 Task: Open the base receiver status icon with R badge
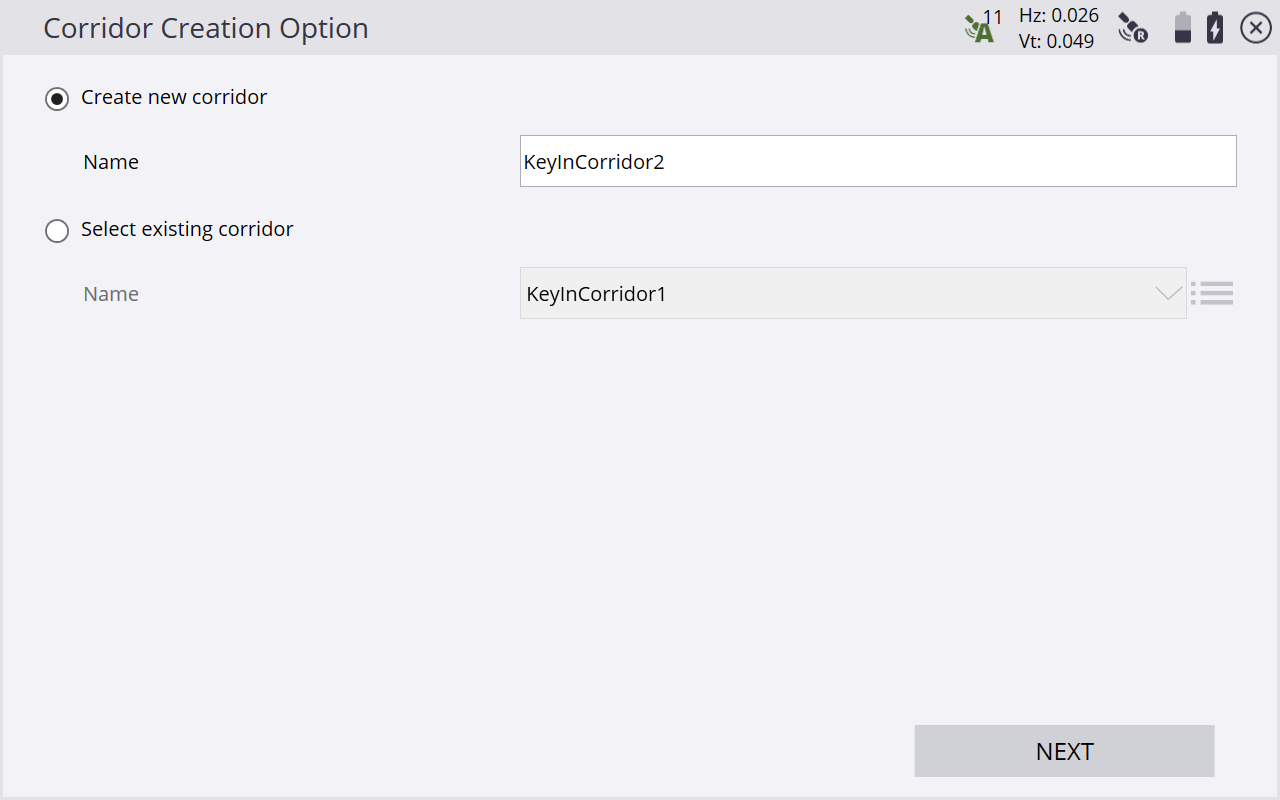pos(1132,28)
